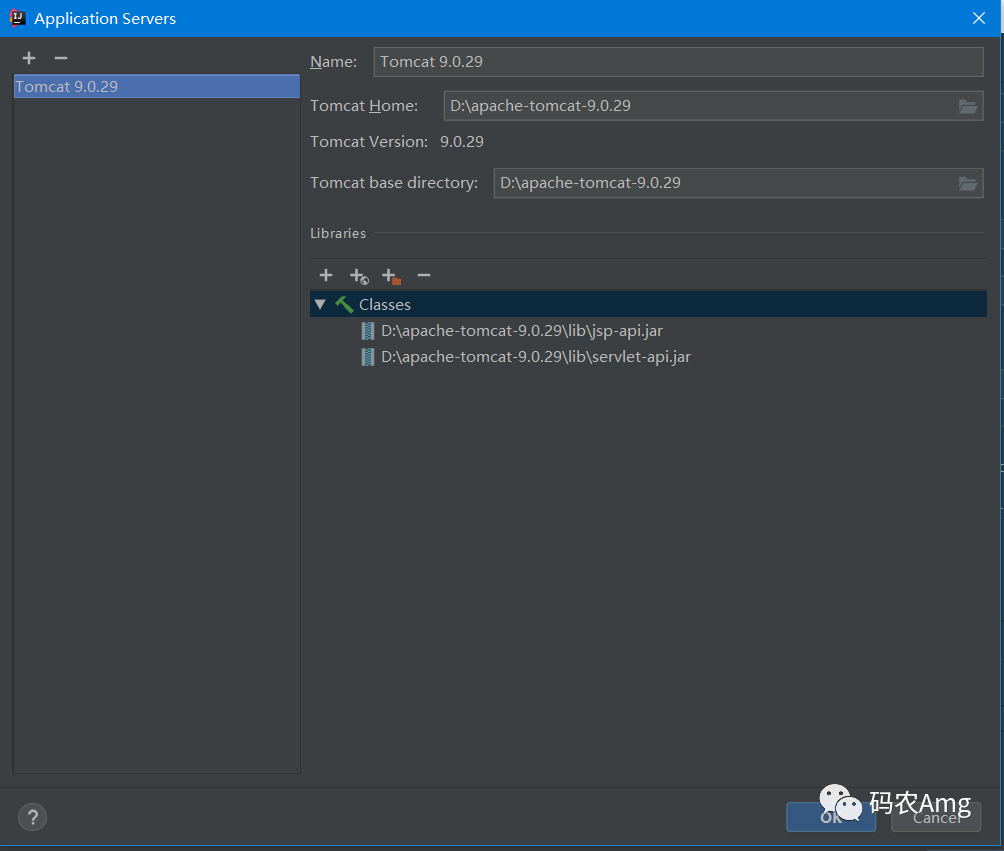The height and width of the screenshot is (851, 1004).
Task: Click jar icon beside servlet-api.jar
Action: 368,357
